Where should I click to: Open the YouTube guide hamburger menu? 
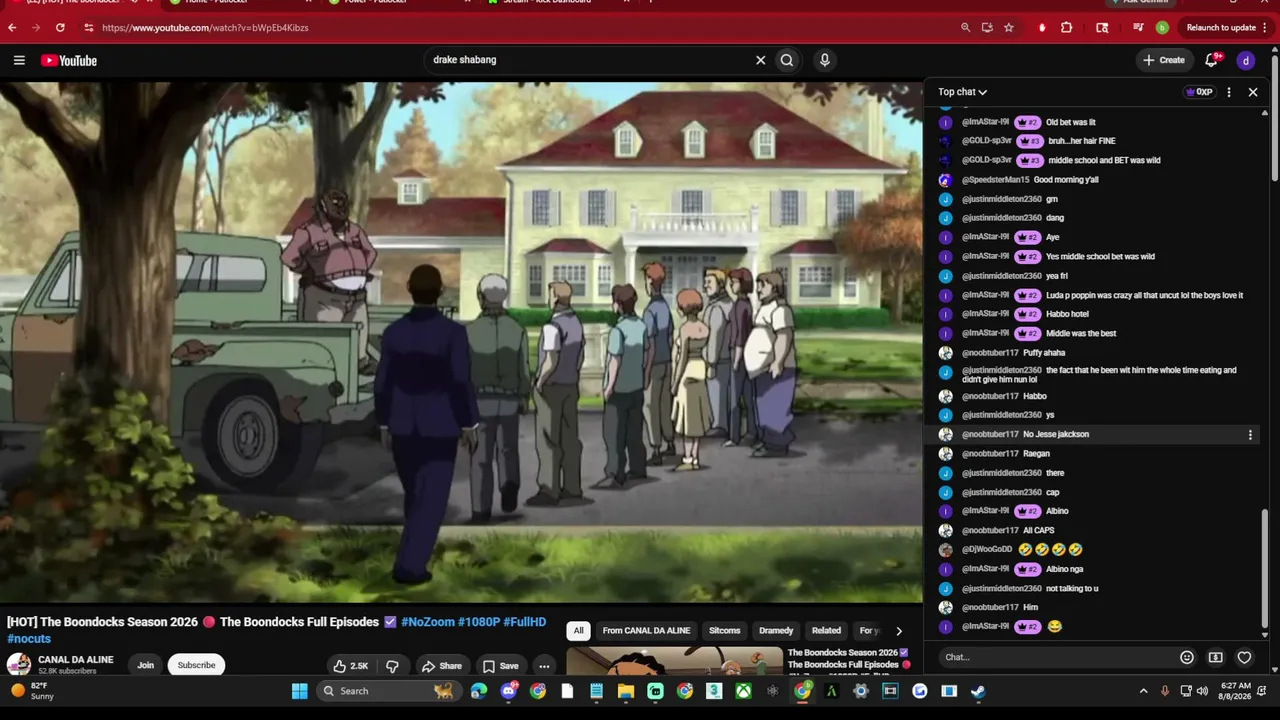coord(19,60)
